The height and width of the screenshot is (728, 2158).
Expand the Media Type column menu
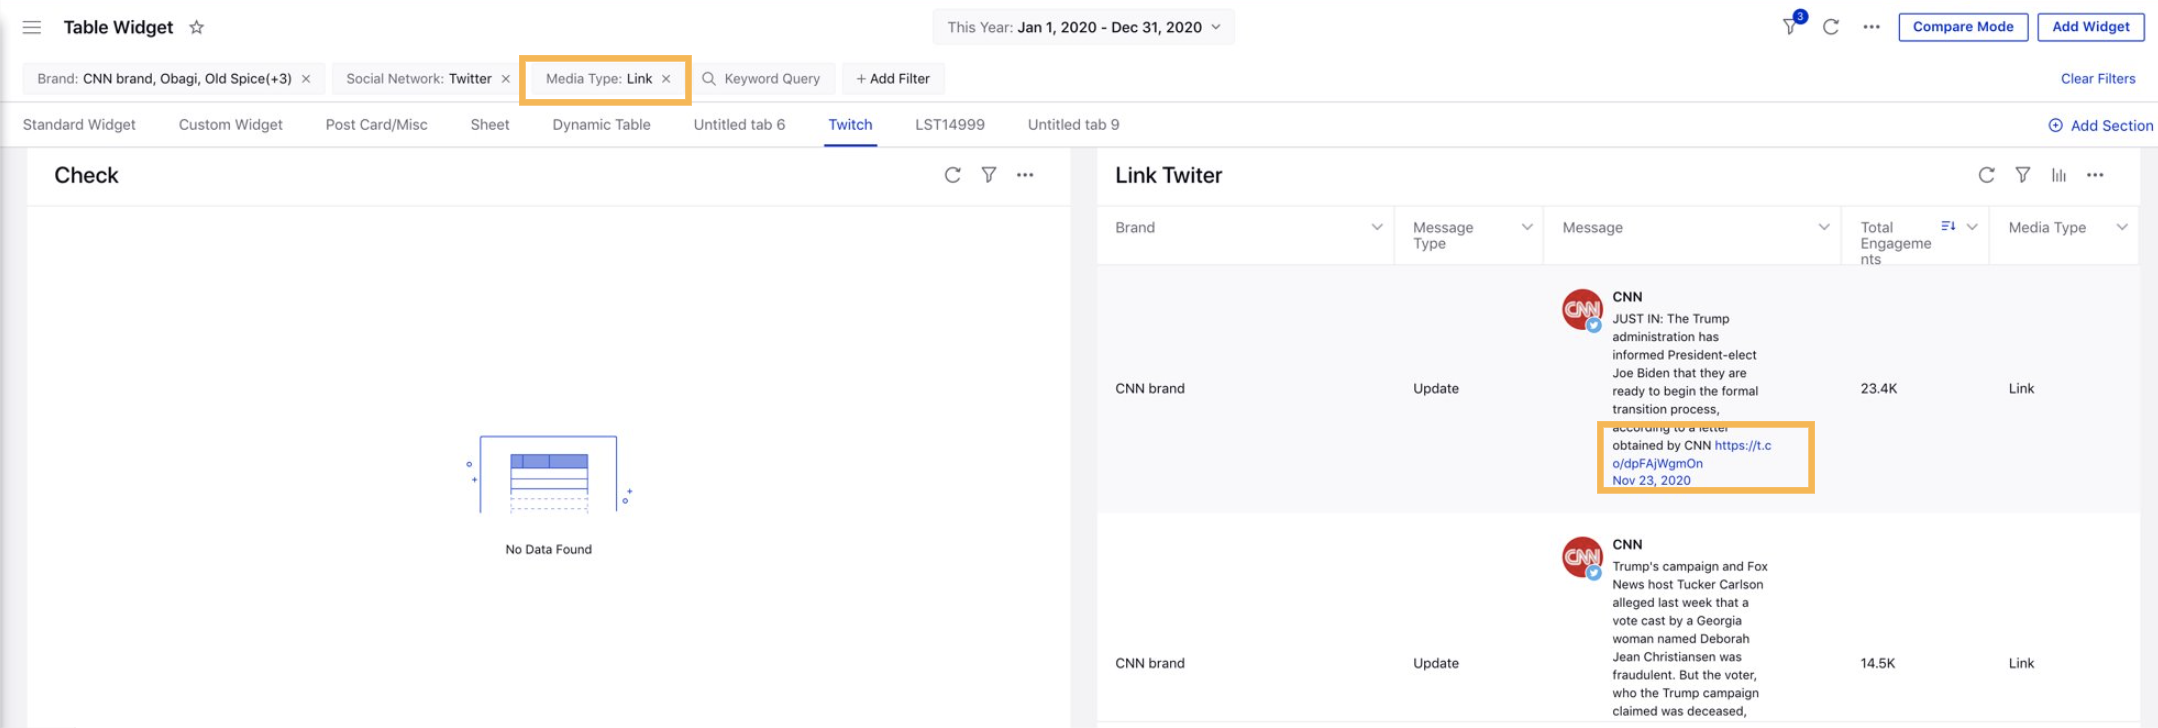2122,227
